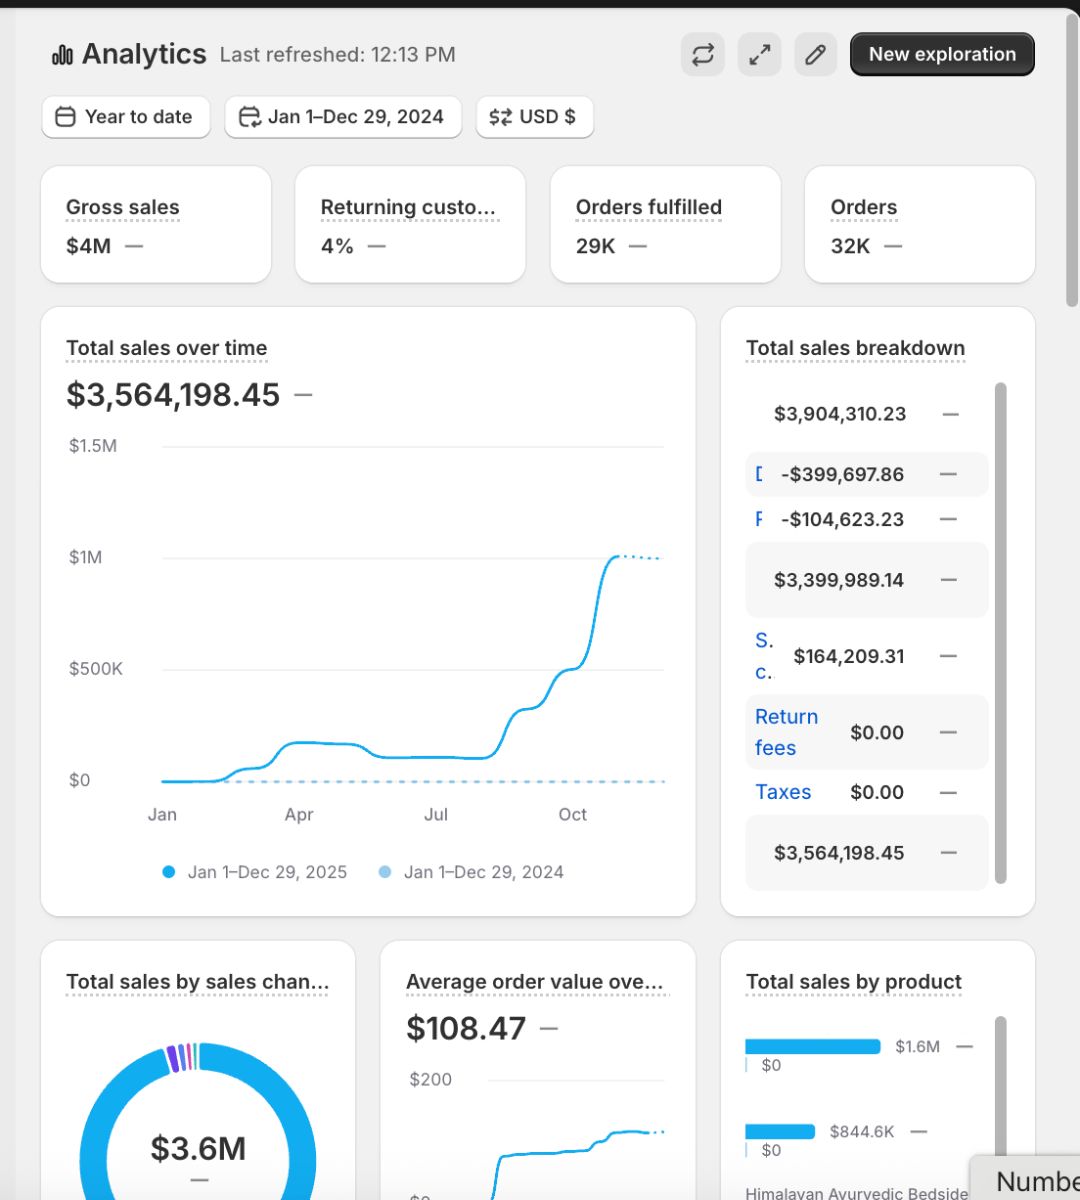Screen dimensions: 1080x1200
Task: Open the USD $ currency selector
Action: [x=535, y=117]
